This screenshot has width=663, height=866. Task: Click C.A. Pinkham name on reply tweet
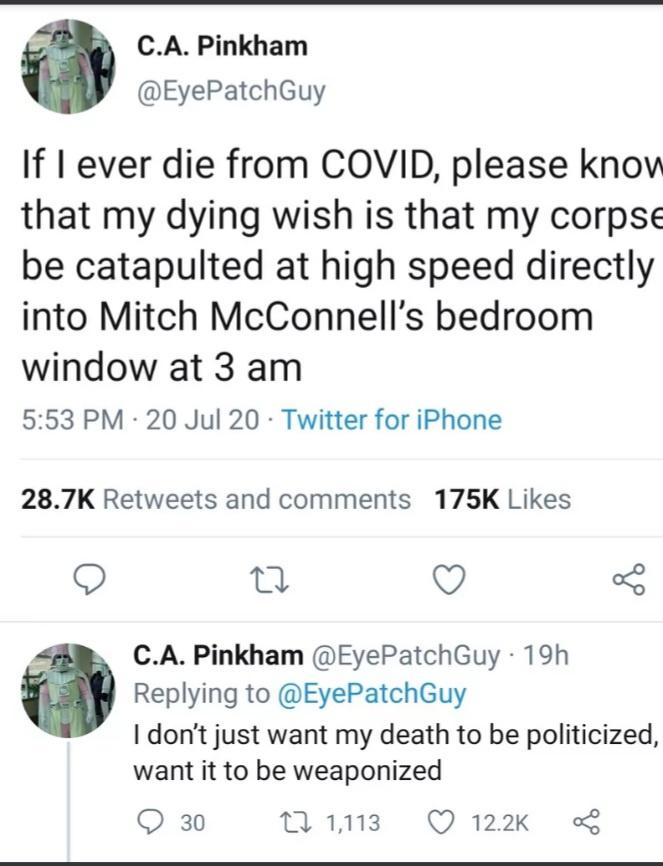218,655
